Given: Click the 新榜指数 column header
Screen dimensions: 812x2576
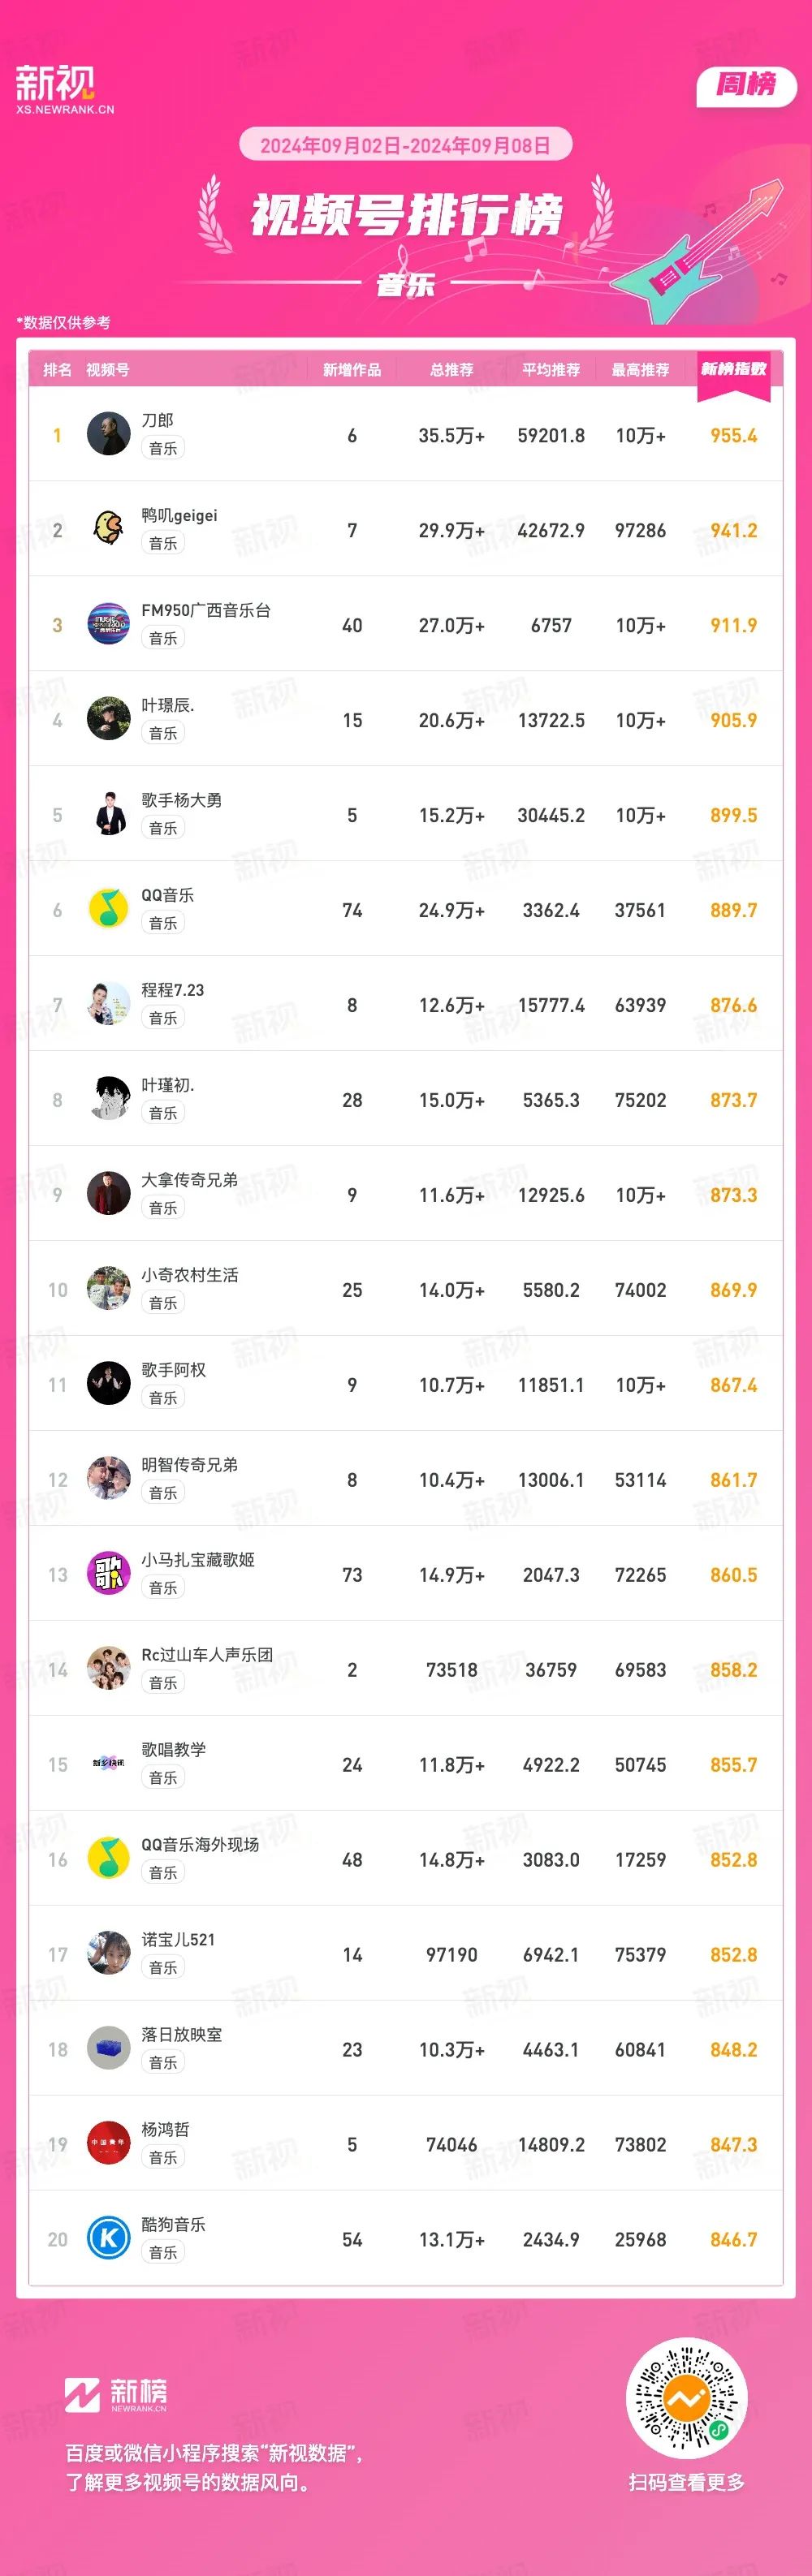Looking at the screenshot, I should [x=733, y=370].
